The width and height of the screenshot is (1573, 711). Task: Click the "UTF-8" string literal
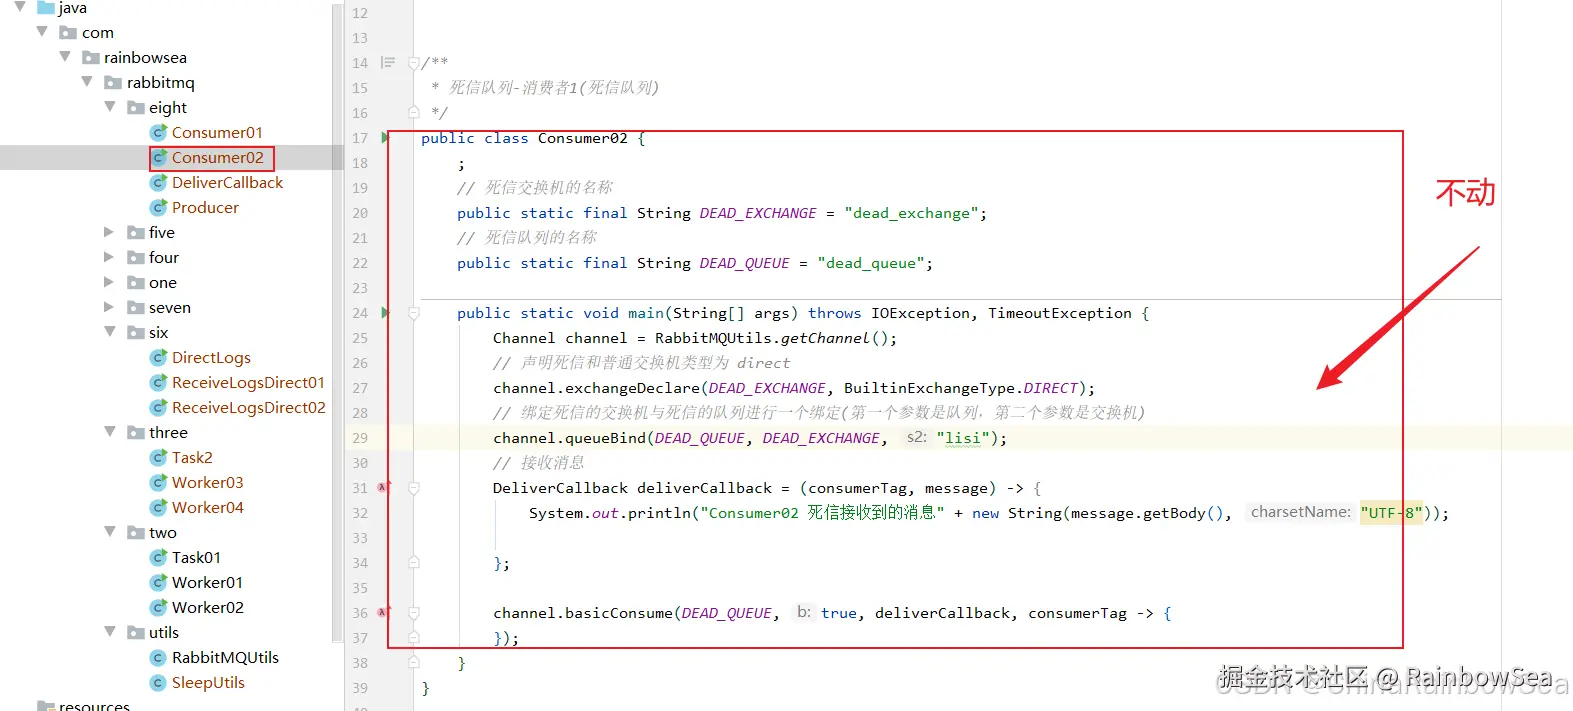tap(1391, 513)
